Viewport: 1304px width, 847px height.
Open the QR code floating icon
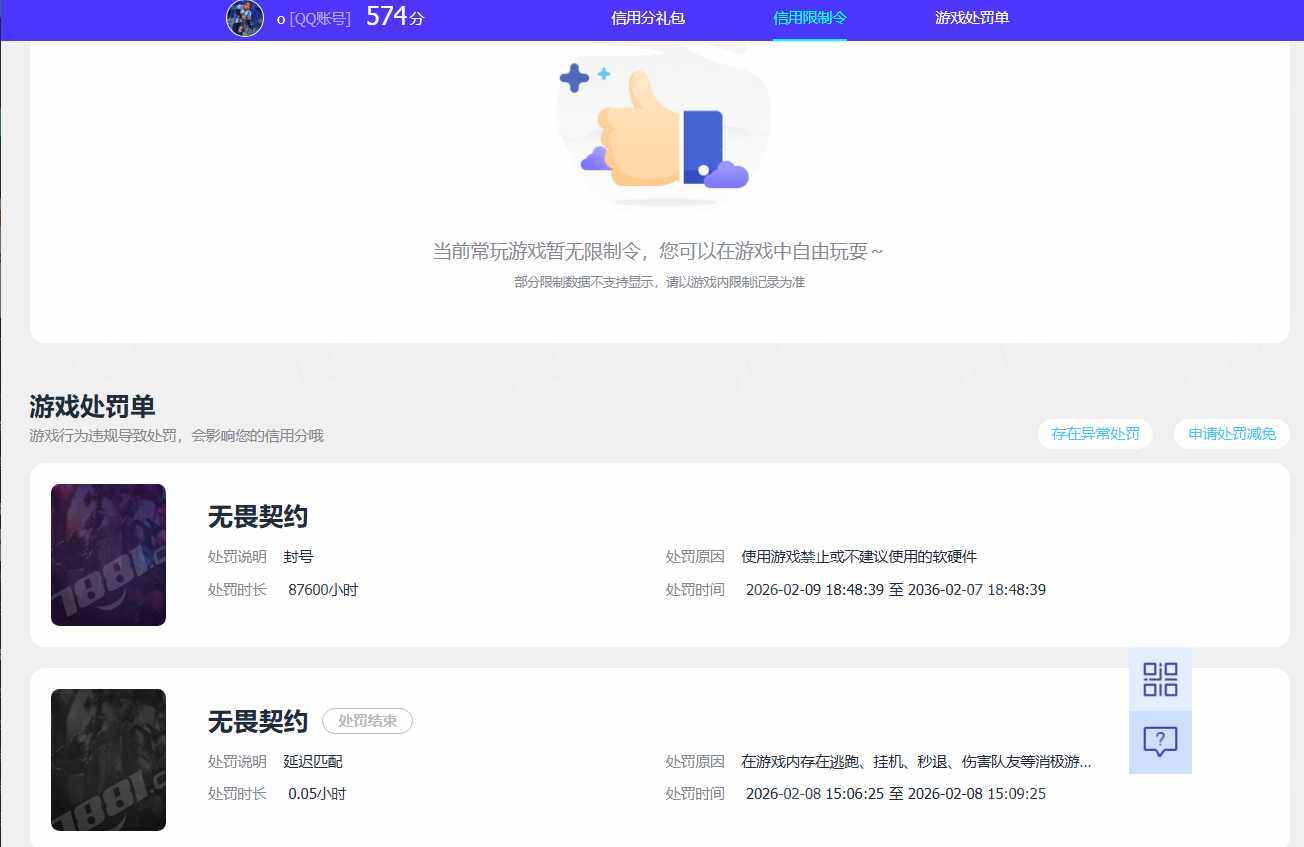click(1160, 679)
